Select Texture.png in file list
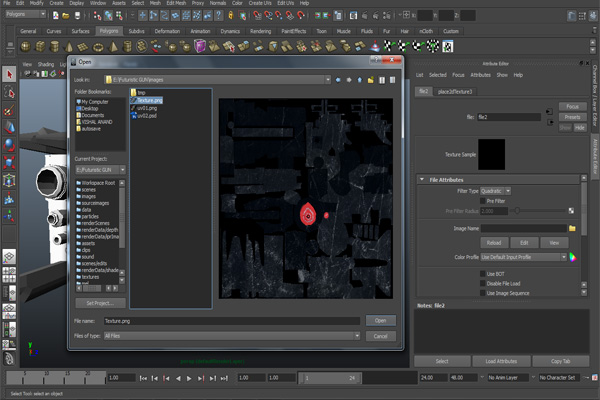 coord(147,100)
